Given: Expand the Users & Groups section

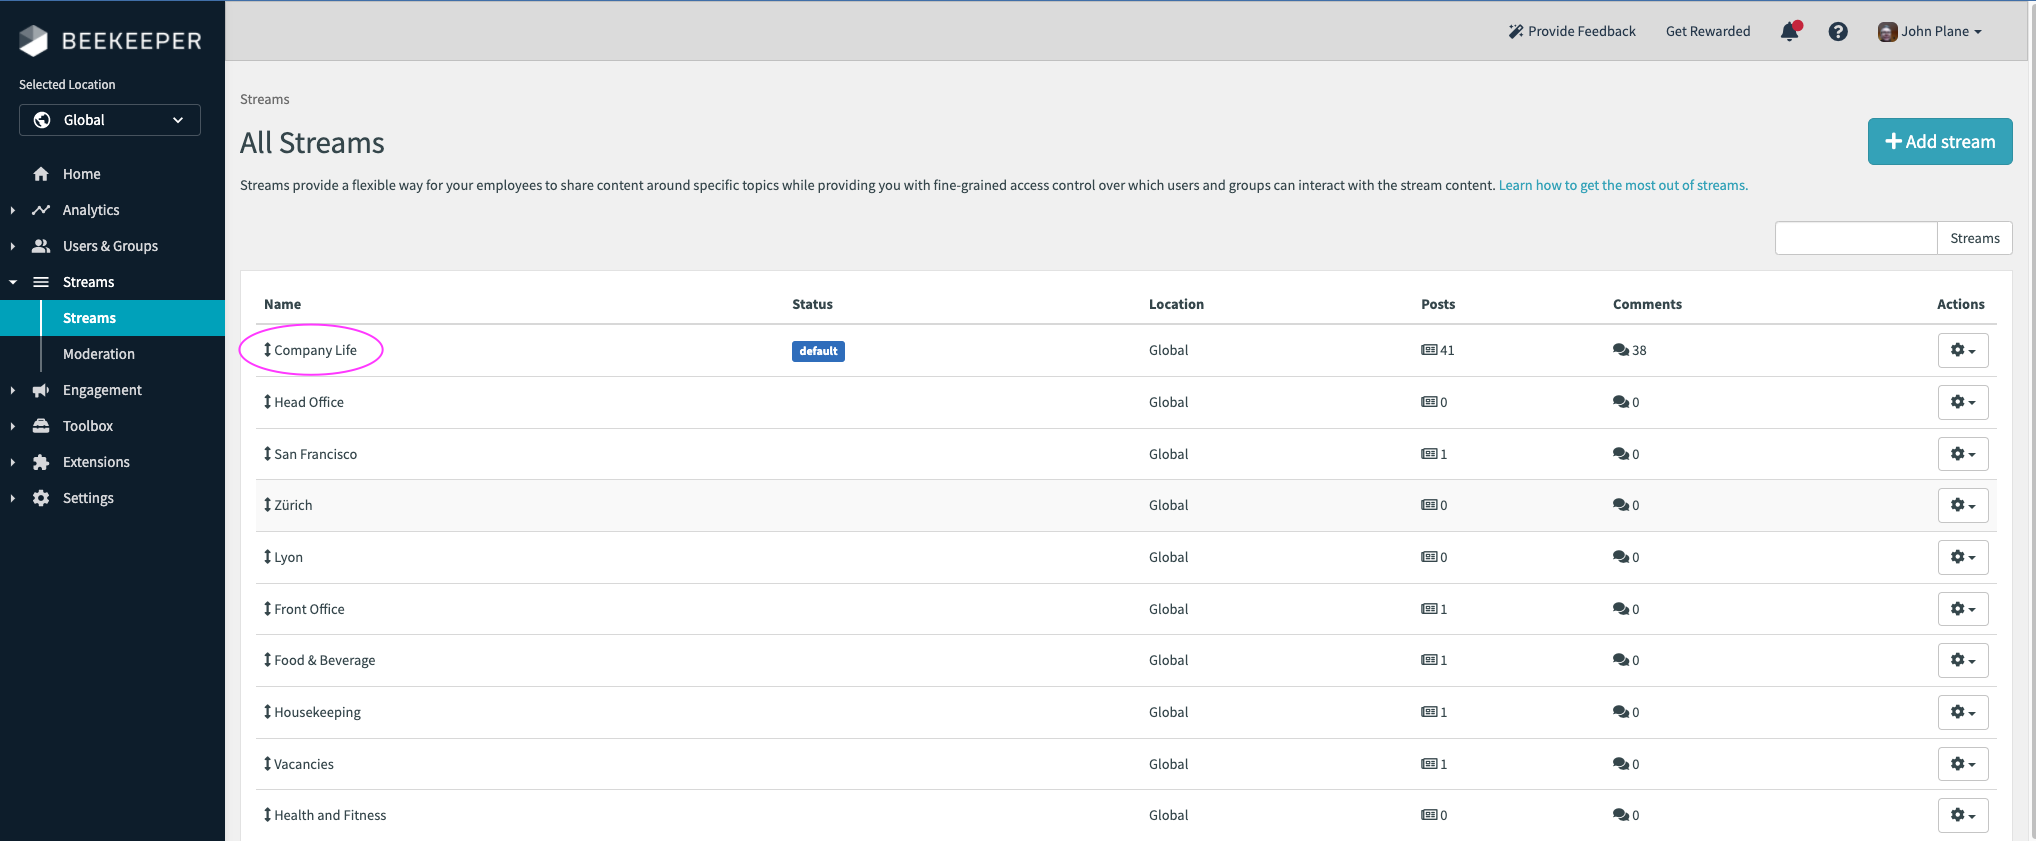Looking at the screenshot, I should pyautogui.click(x=109, y=246).
